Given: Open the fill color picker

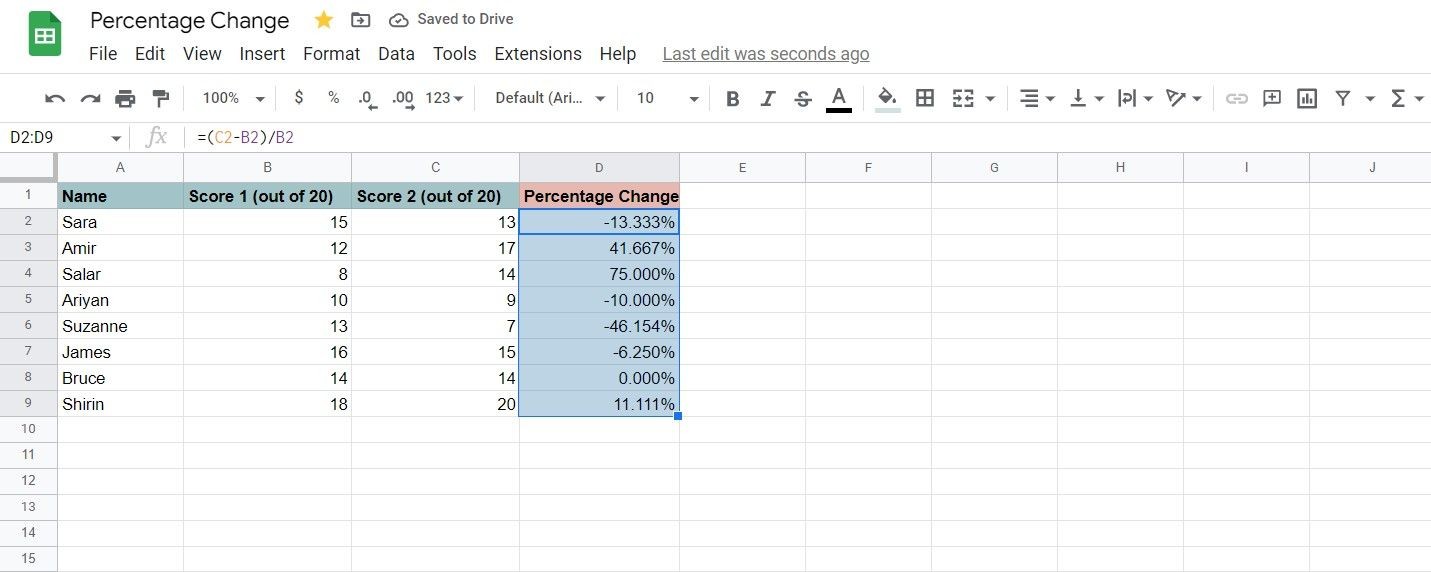Looking at the screenshot, I should coord(887,98).
